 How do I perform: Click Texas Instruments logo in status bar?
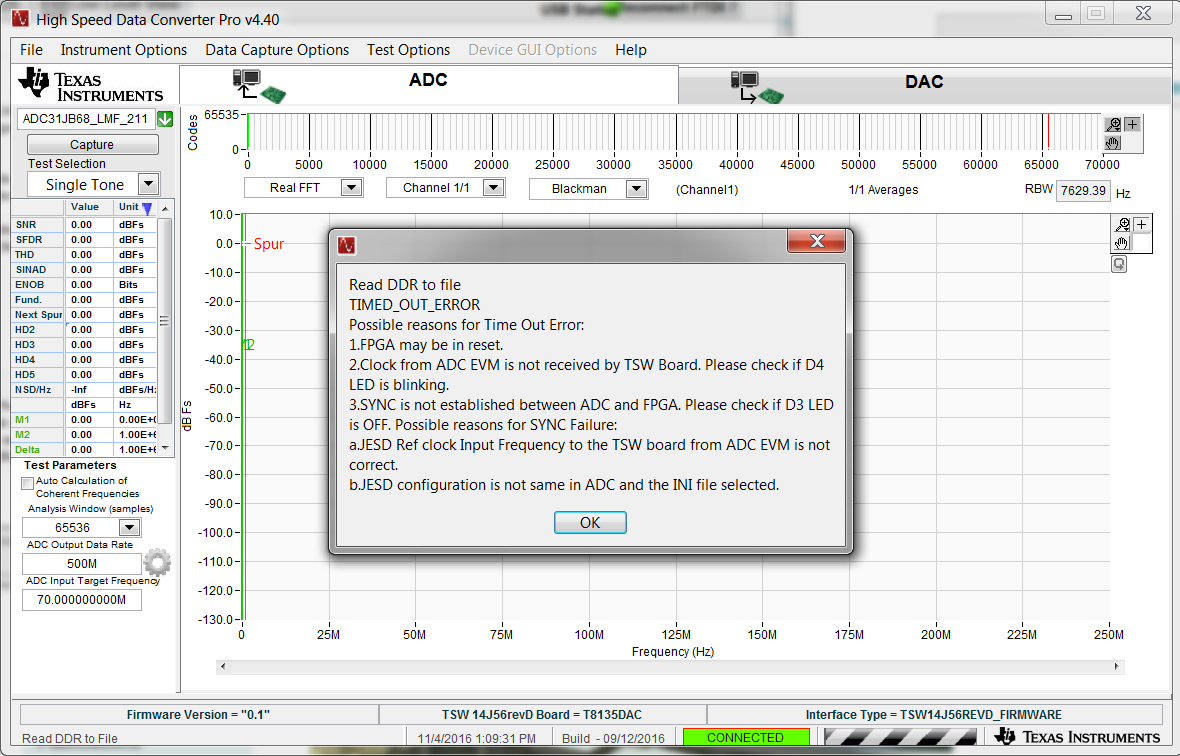point(1078,736)
